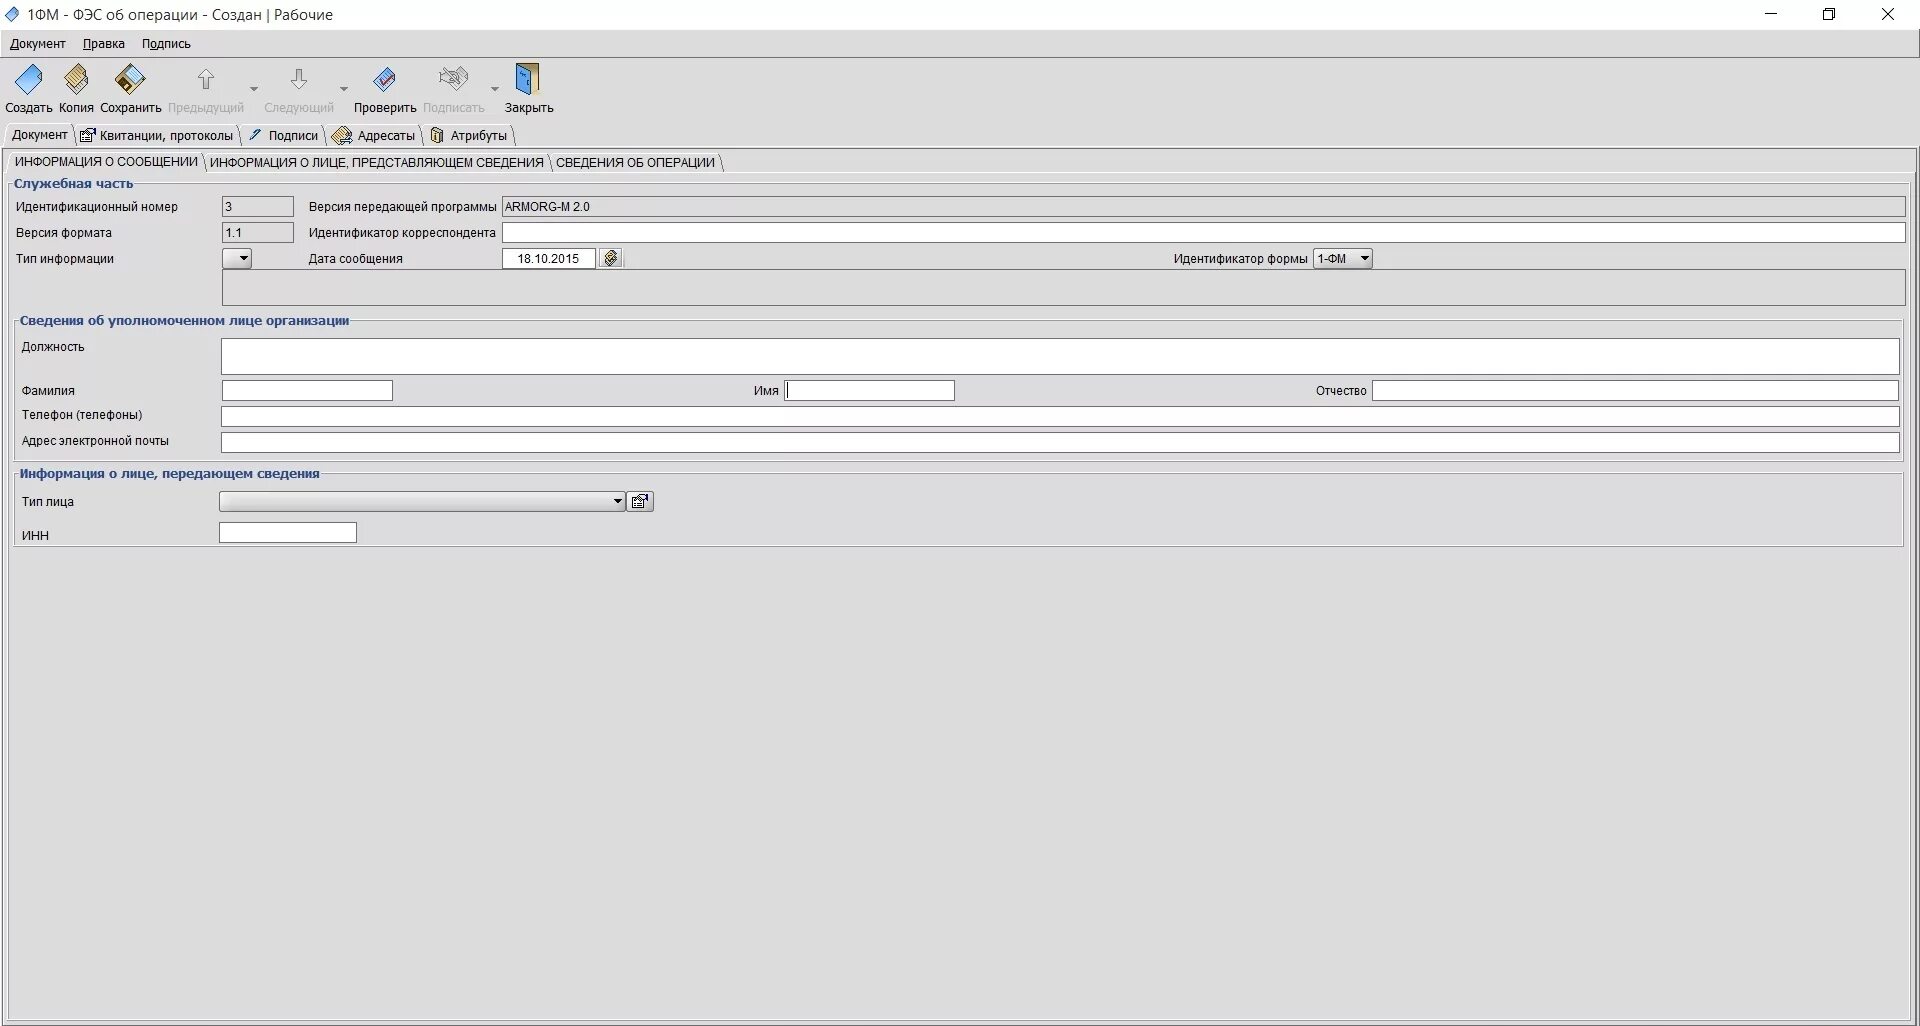Restore the window using title bar button

pos(1829,14)
